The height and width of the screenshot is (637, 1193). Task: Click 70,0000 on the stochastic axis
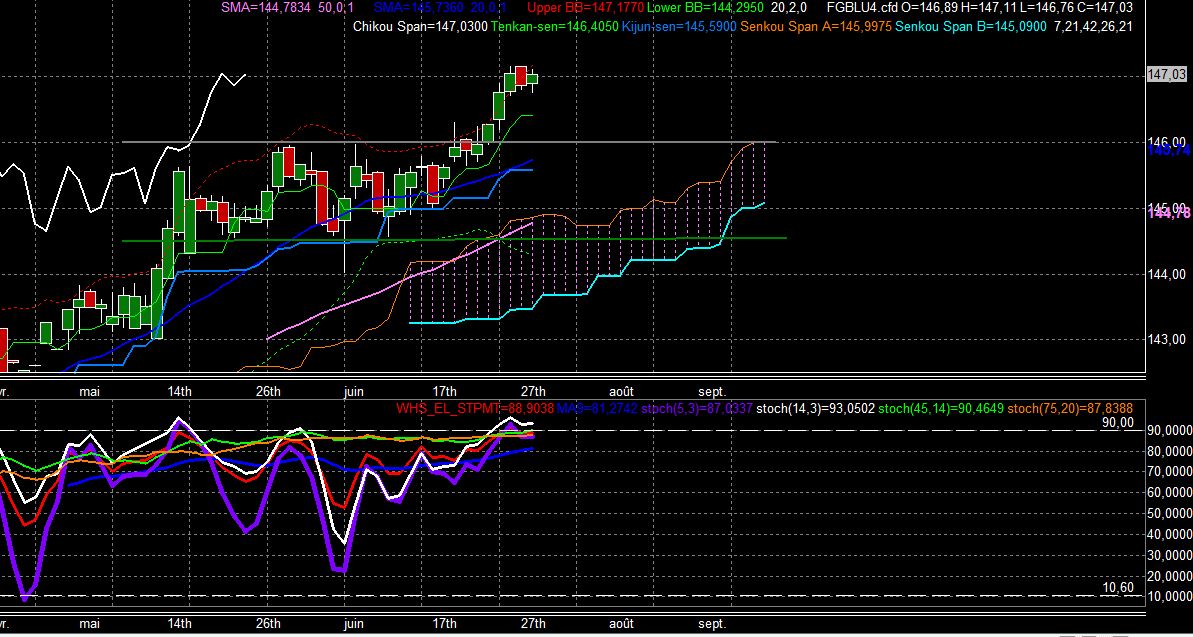[x=1169, y=472]
